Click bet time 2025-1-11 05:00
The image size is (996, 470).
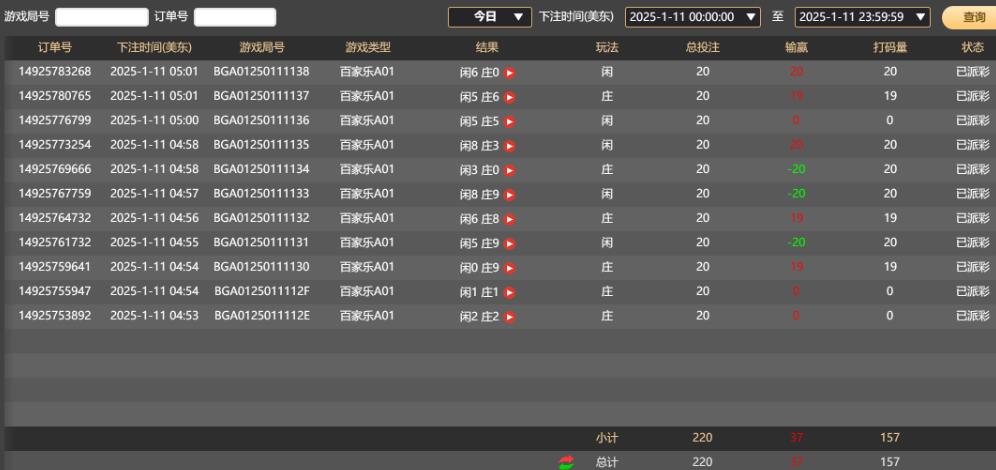point(154,121)
